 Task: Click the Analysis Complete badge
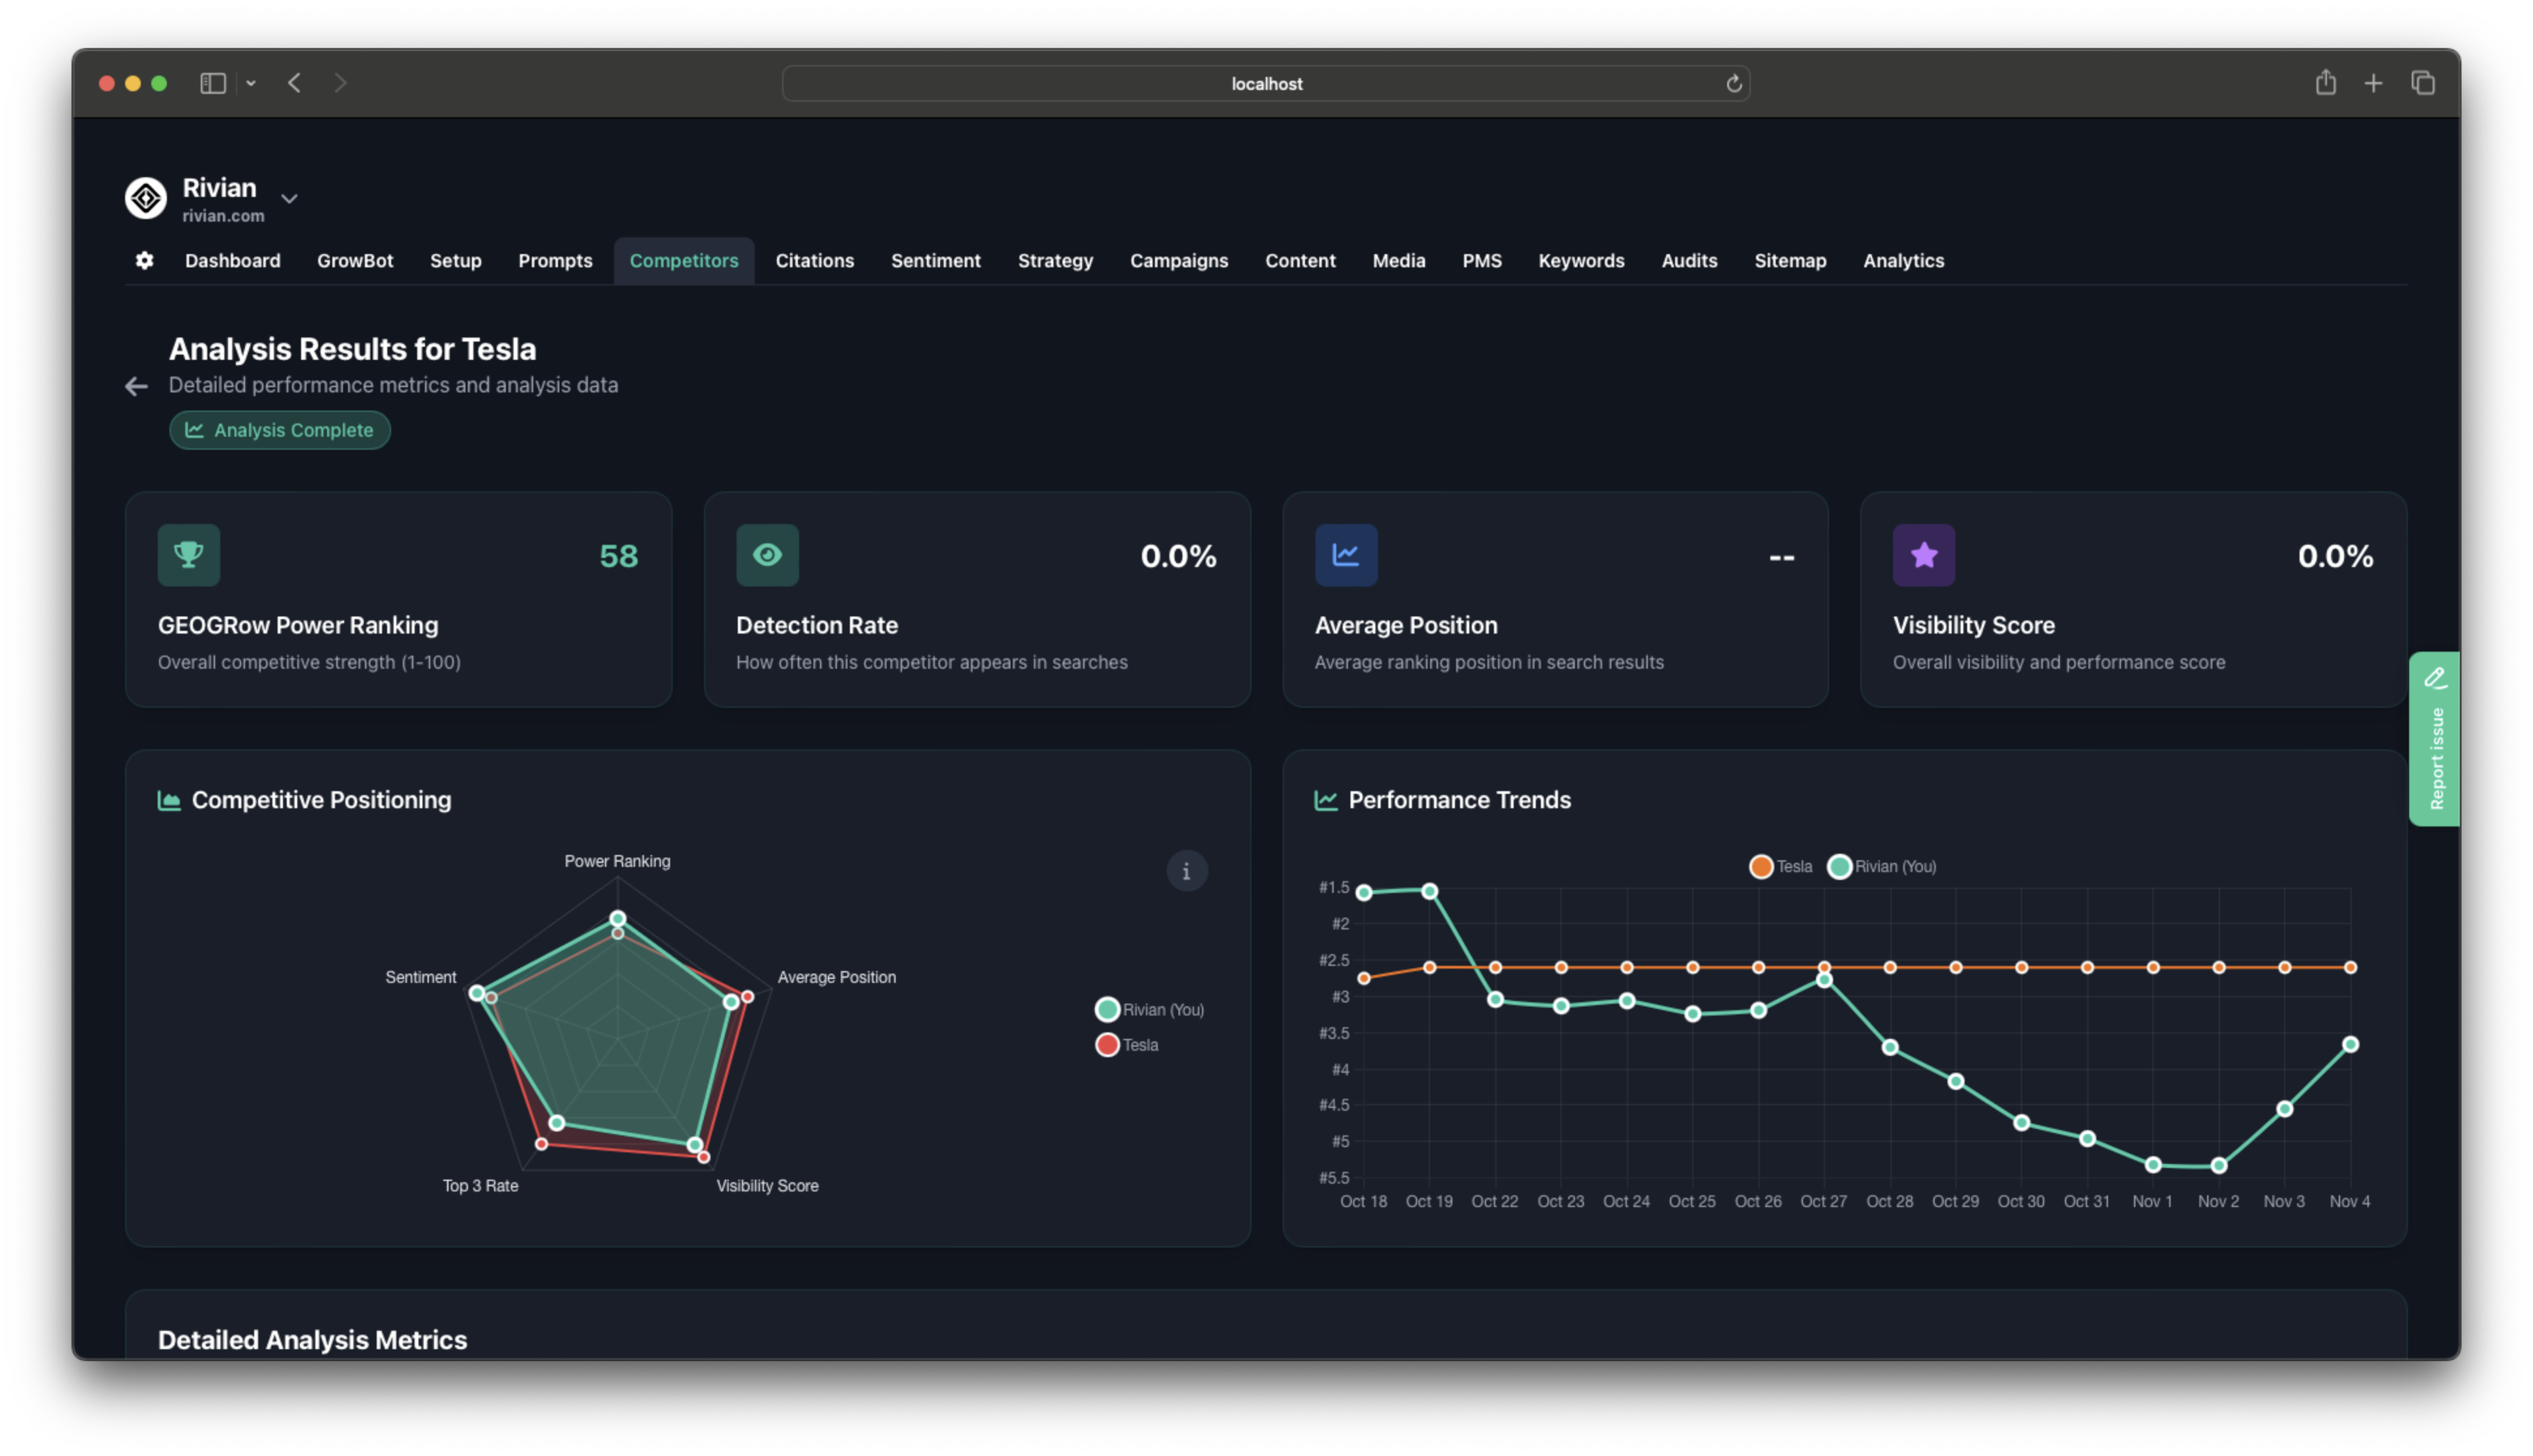[280, 430]
